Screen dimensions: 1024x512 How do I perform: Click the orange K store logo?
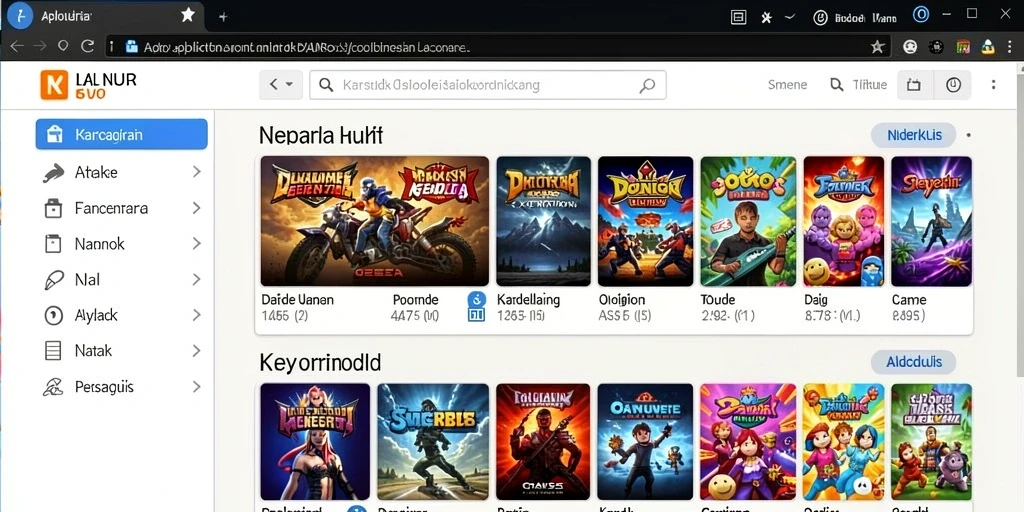54,85
